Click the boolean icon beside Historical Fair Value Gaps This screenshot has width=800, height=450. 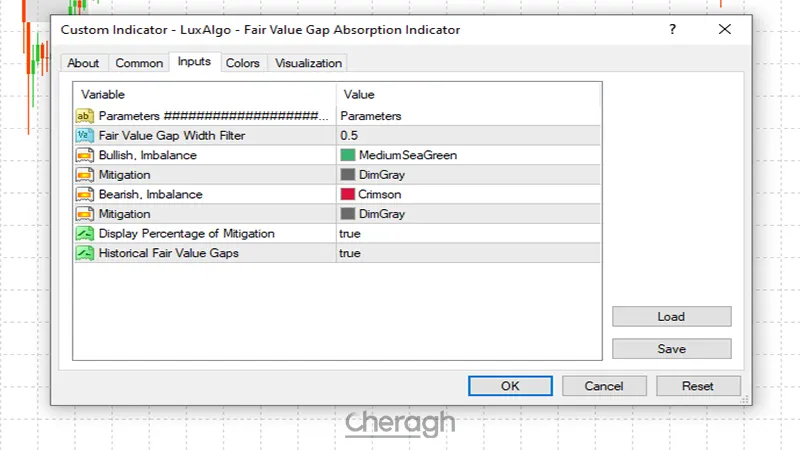tap(85, 253)
